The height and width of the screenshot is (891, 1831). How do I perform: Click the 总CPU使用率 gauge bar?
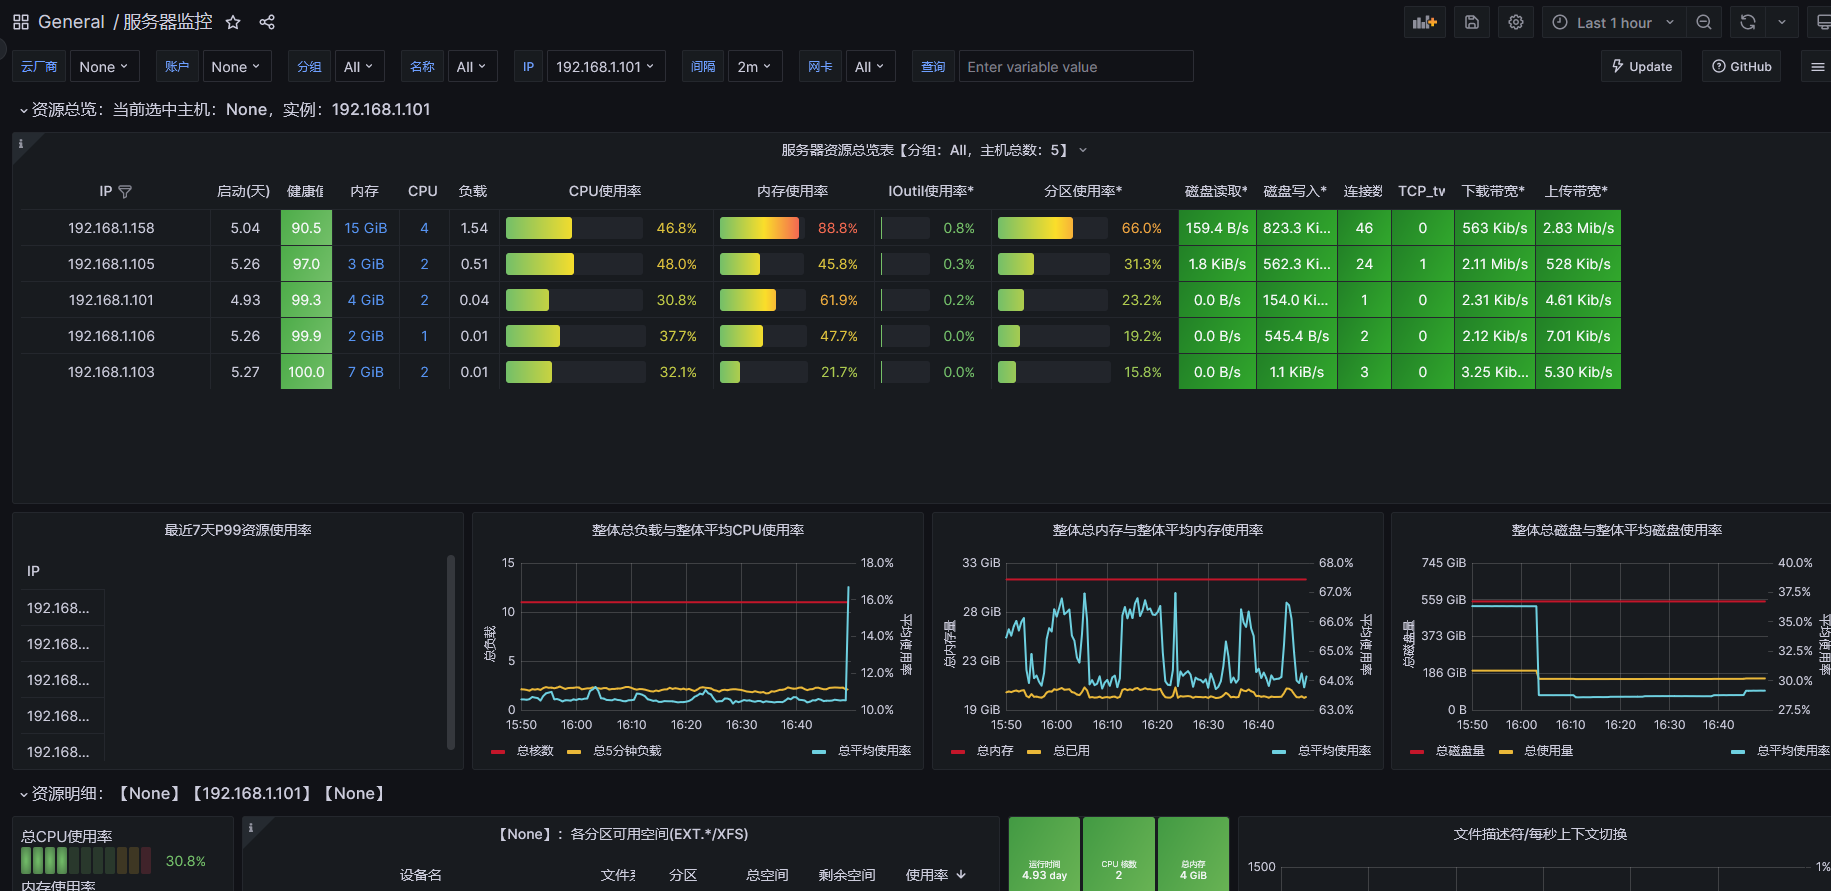point(86,860)
